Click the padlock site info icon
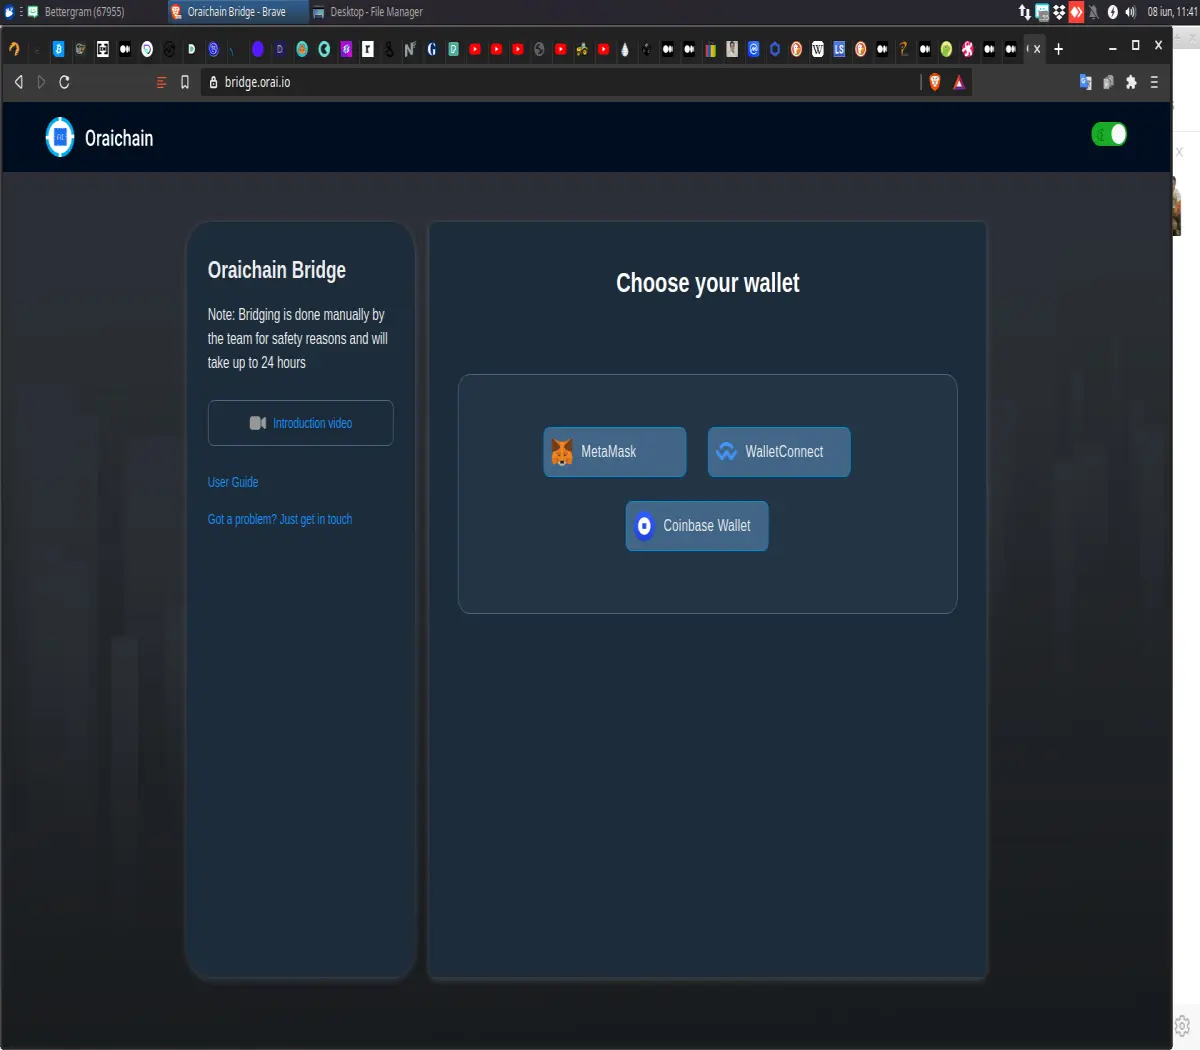This screenshot has height=1050, width=1200. (212, 82)
